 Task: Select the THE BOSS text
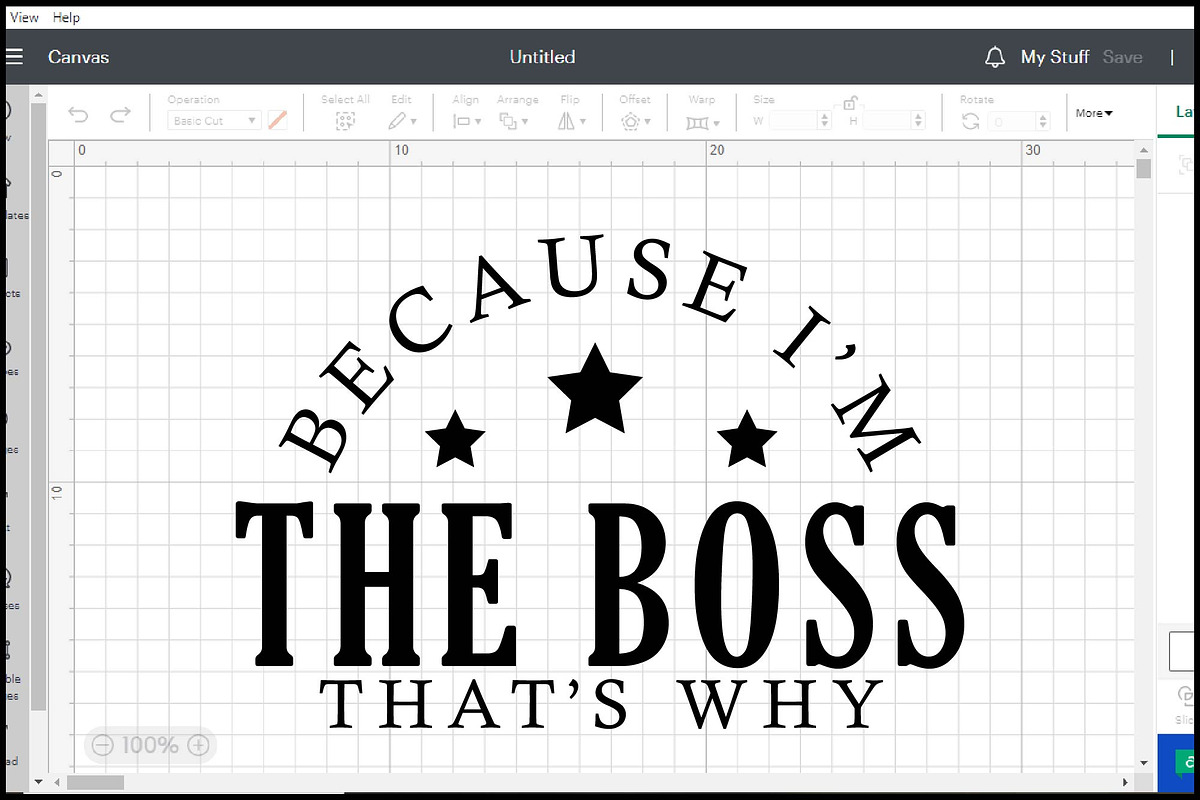click(x=599, y=583)
